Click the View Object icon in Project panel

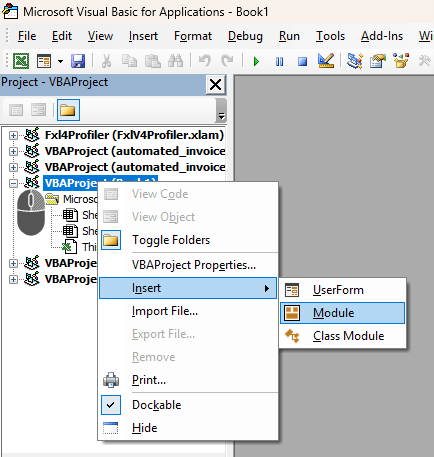pyautogui.click(x=38, y=110)
